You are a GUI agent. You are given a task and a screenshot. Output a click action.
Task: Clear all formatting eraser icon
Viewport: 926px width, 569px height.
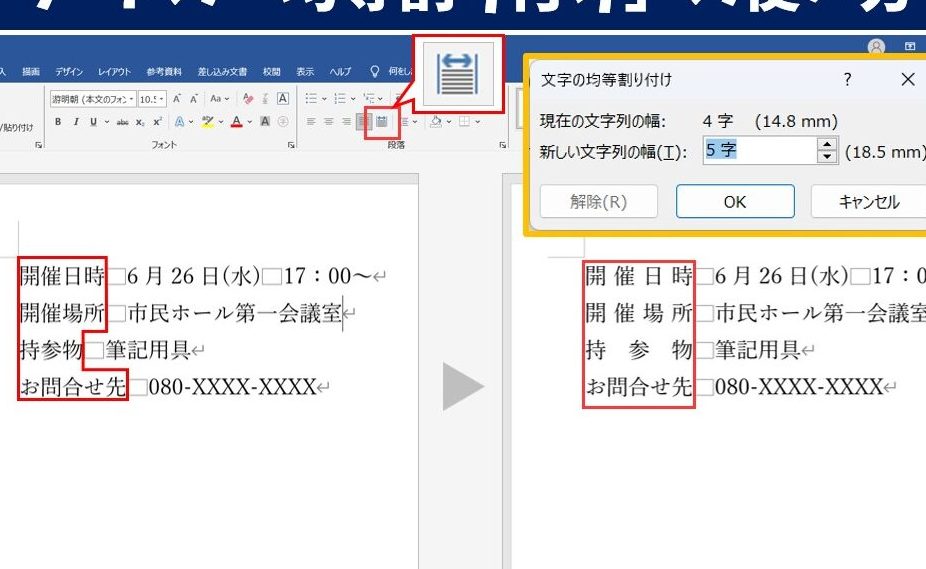click(248, 99)
